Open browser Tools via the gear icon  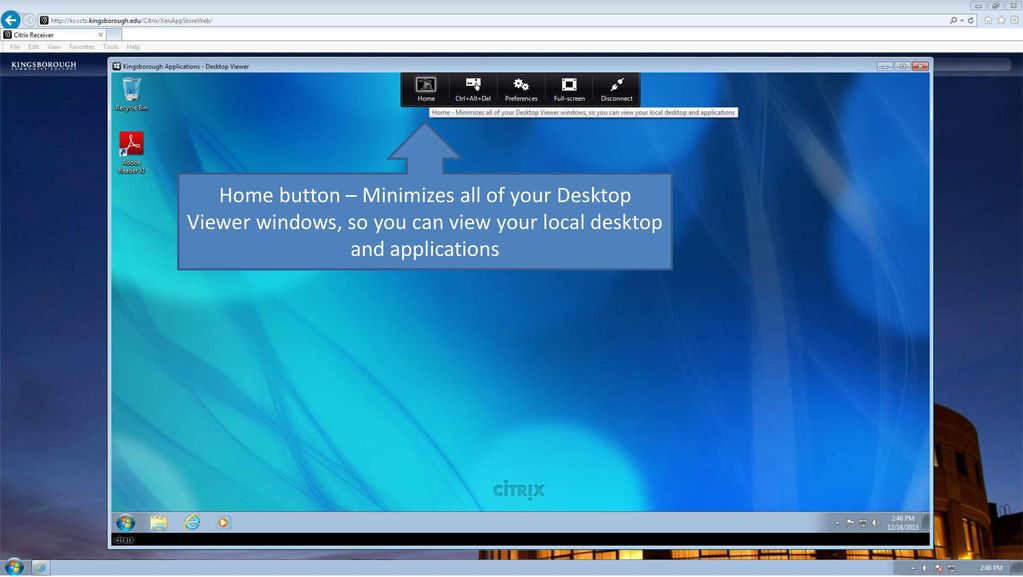[1015, 20]
